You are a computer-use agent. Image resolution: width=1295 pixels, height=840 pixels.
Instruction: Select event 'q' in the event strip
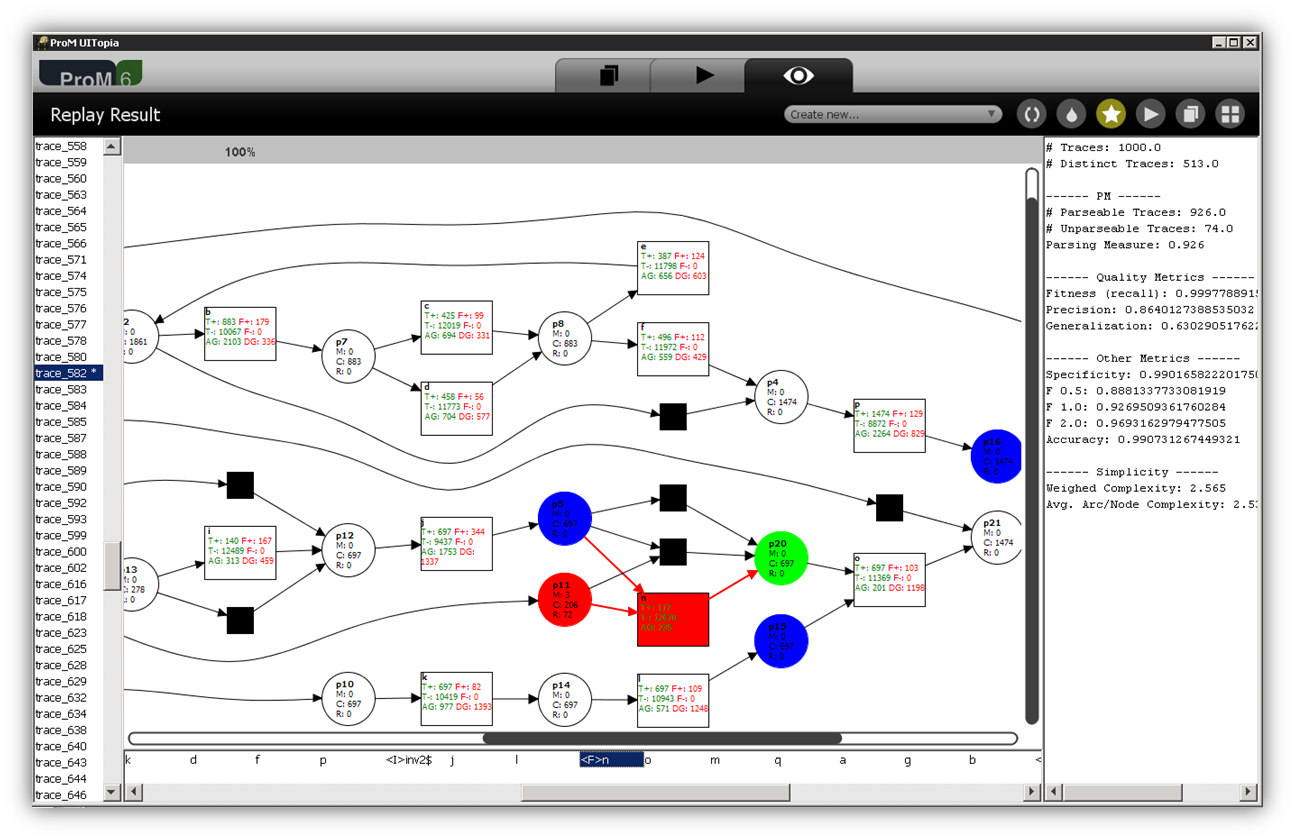[778, 760]
